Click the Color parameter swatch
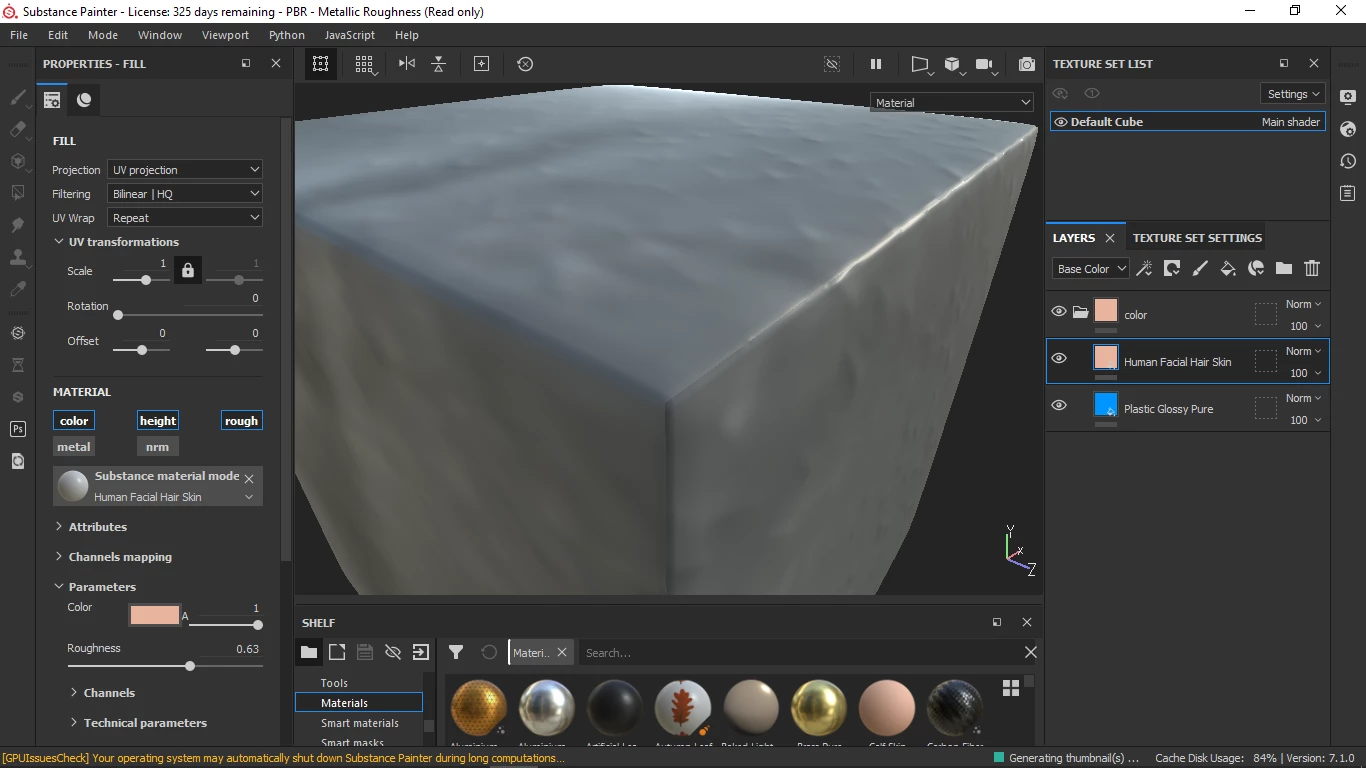 click(x=155, y=615)
